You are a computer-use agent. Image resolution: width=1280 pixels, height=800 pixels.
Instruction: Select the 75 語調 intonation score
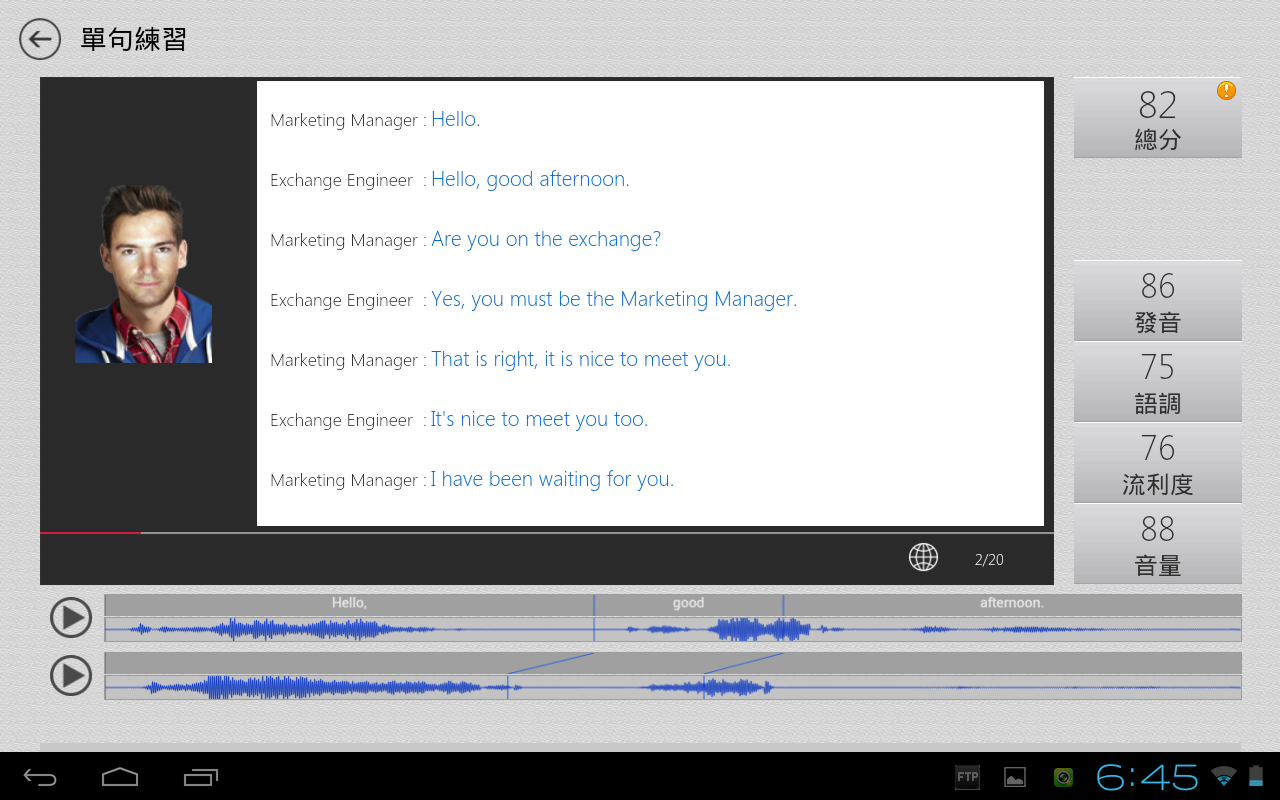[1157, 382]
